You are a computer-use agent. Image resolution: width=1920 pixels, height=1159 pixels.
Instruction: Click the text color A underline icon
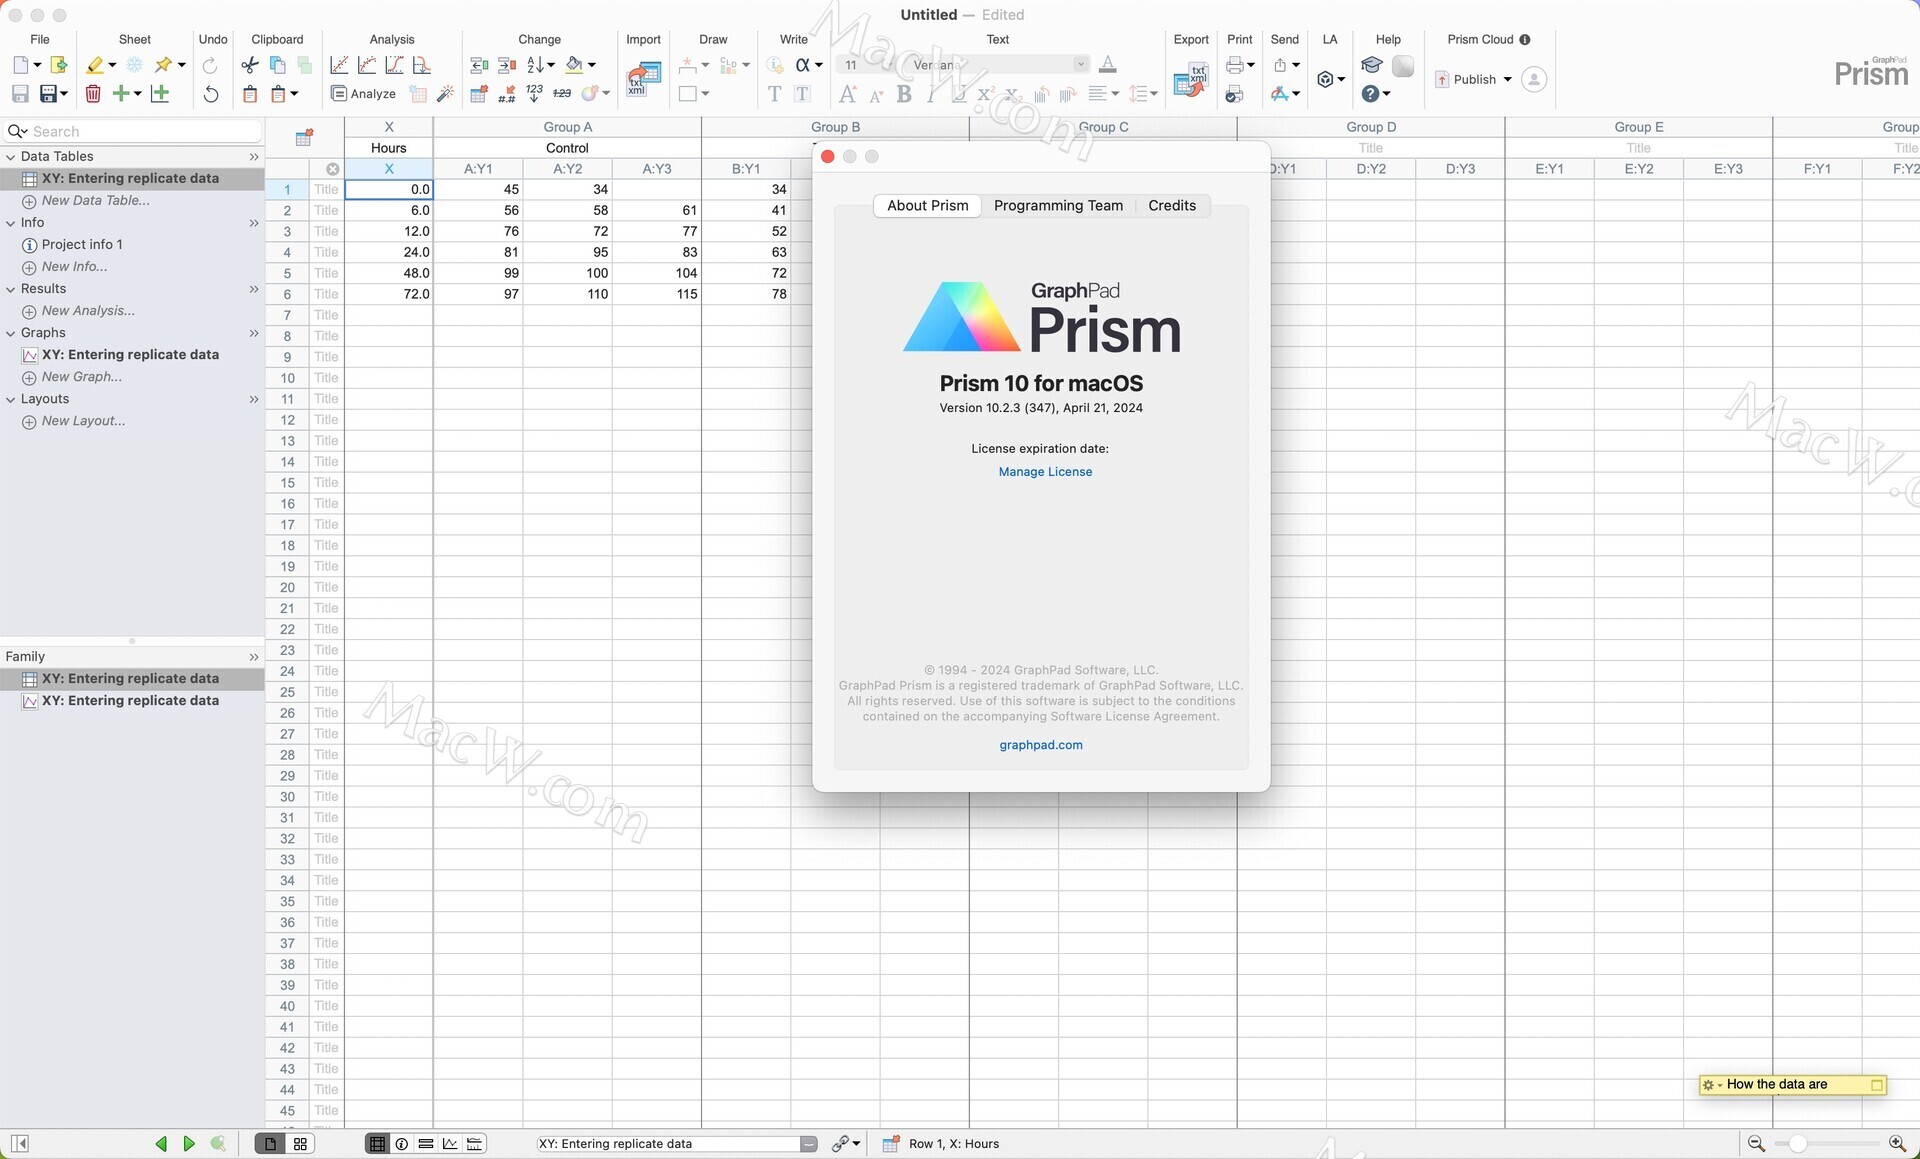[x=1108, y=65]
